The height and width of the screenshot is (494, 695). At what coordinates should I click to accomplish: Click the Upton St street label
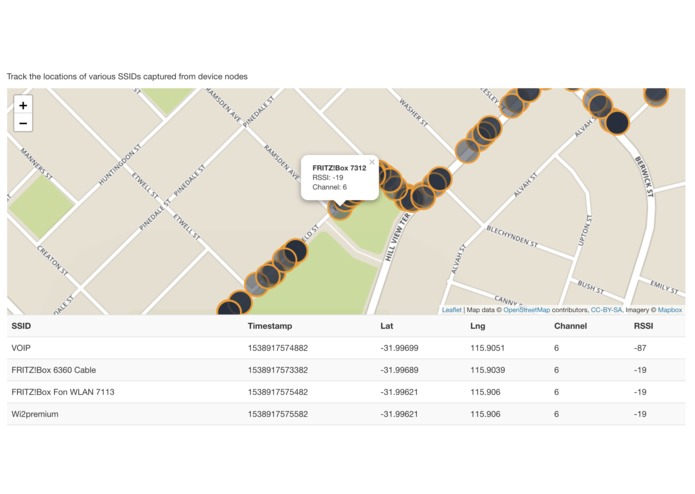click(585, 230)
